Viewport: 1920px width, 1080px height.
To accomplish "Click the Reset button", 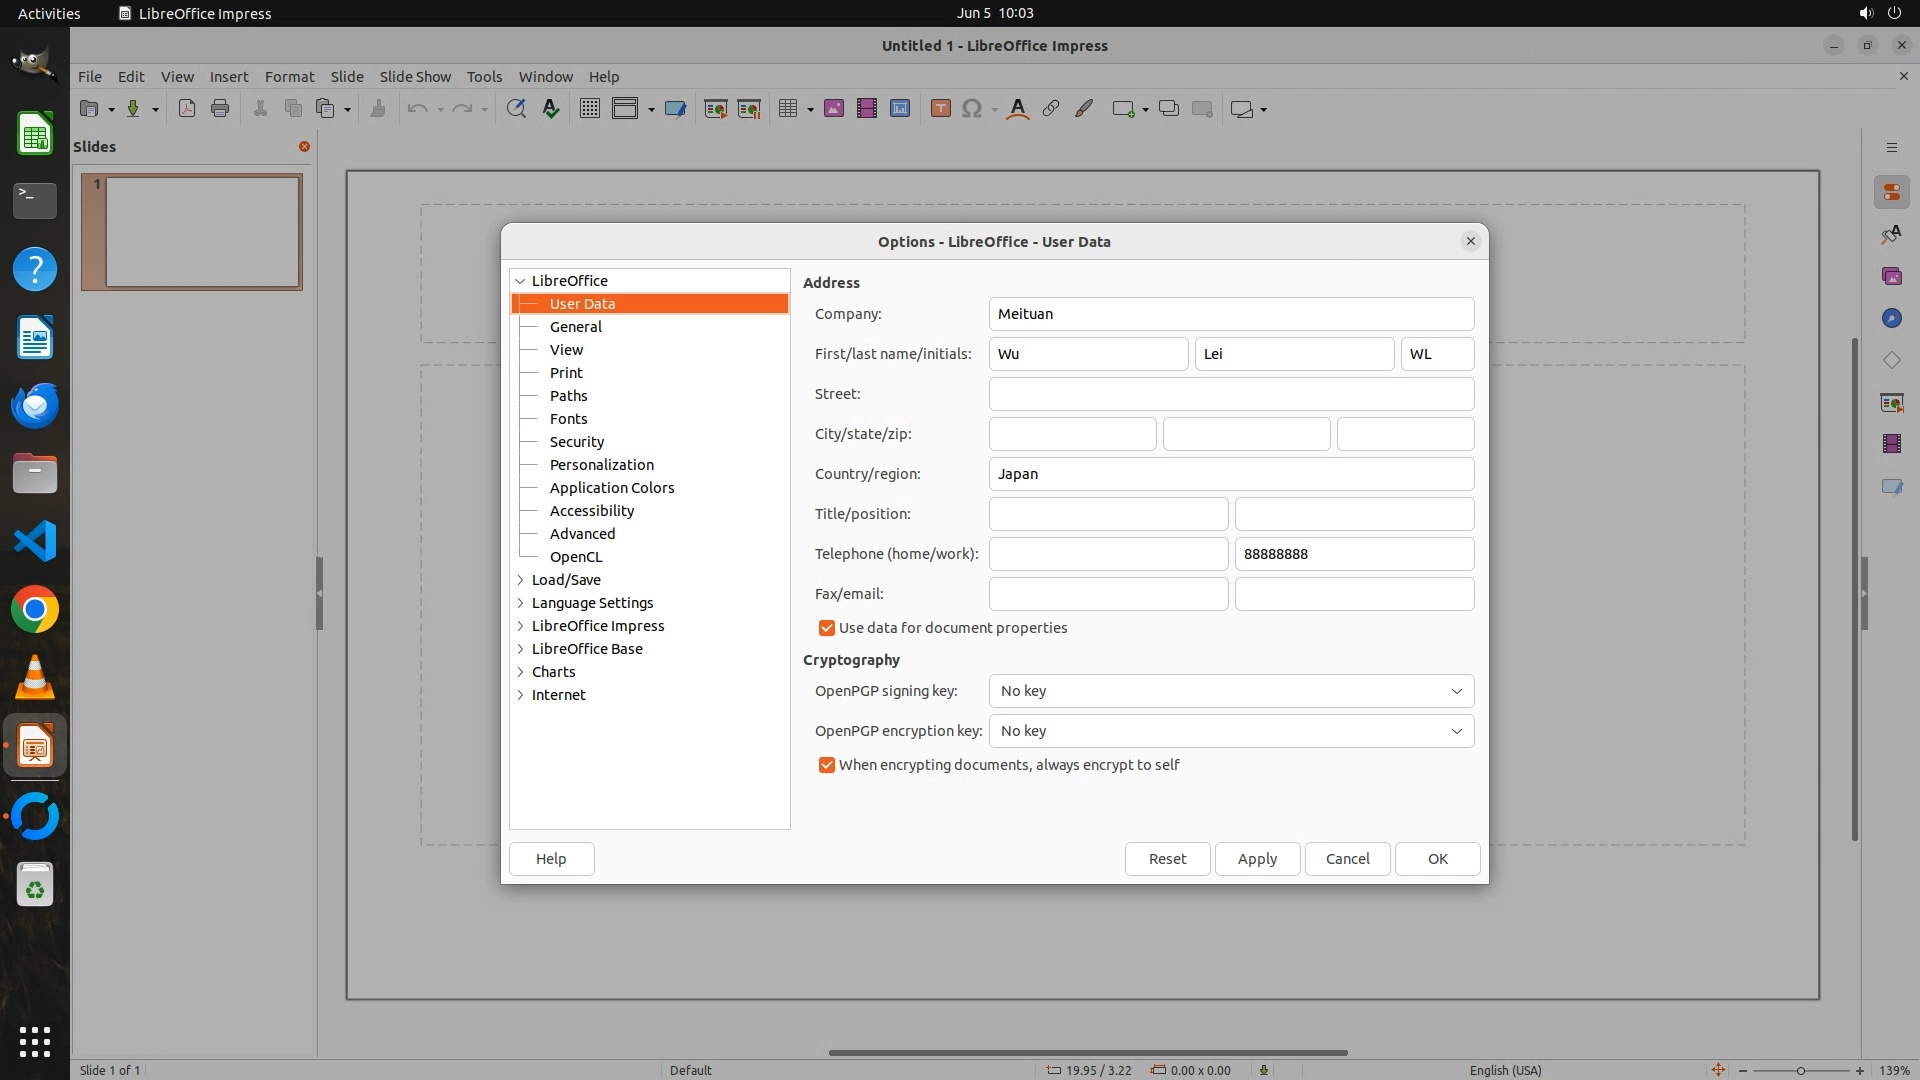I will pyautogui.click(x=1167, y=859).
